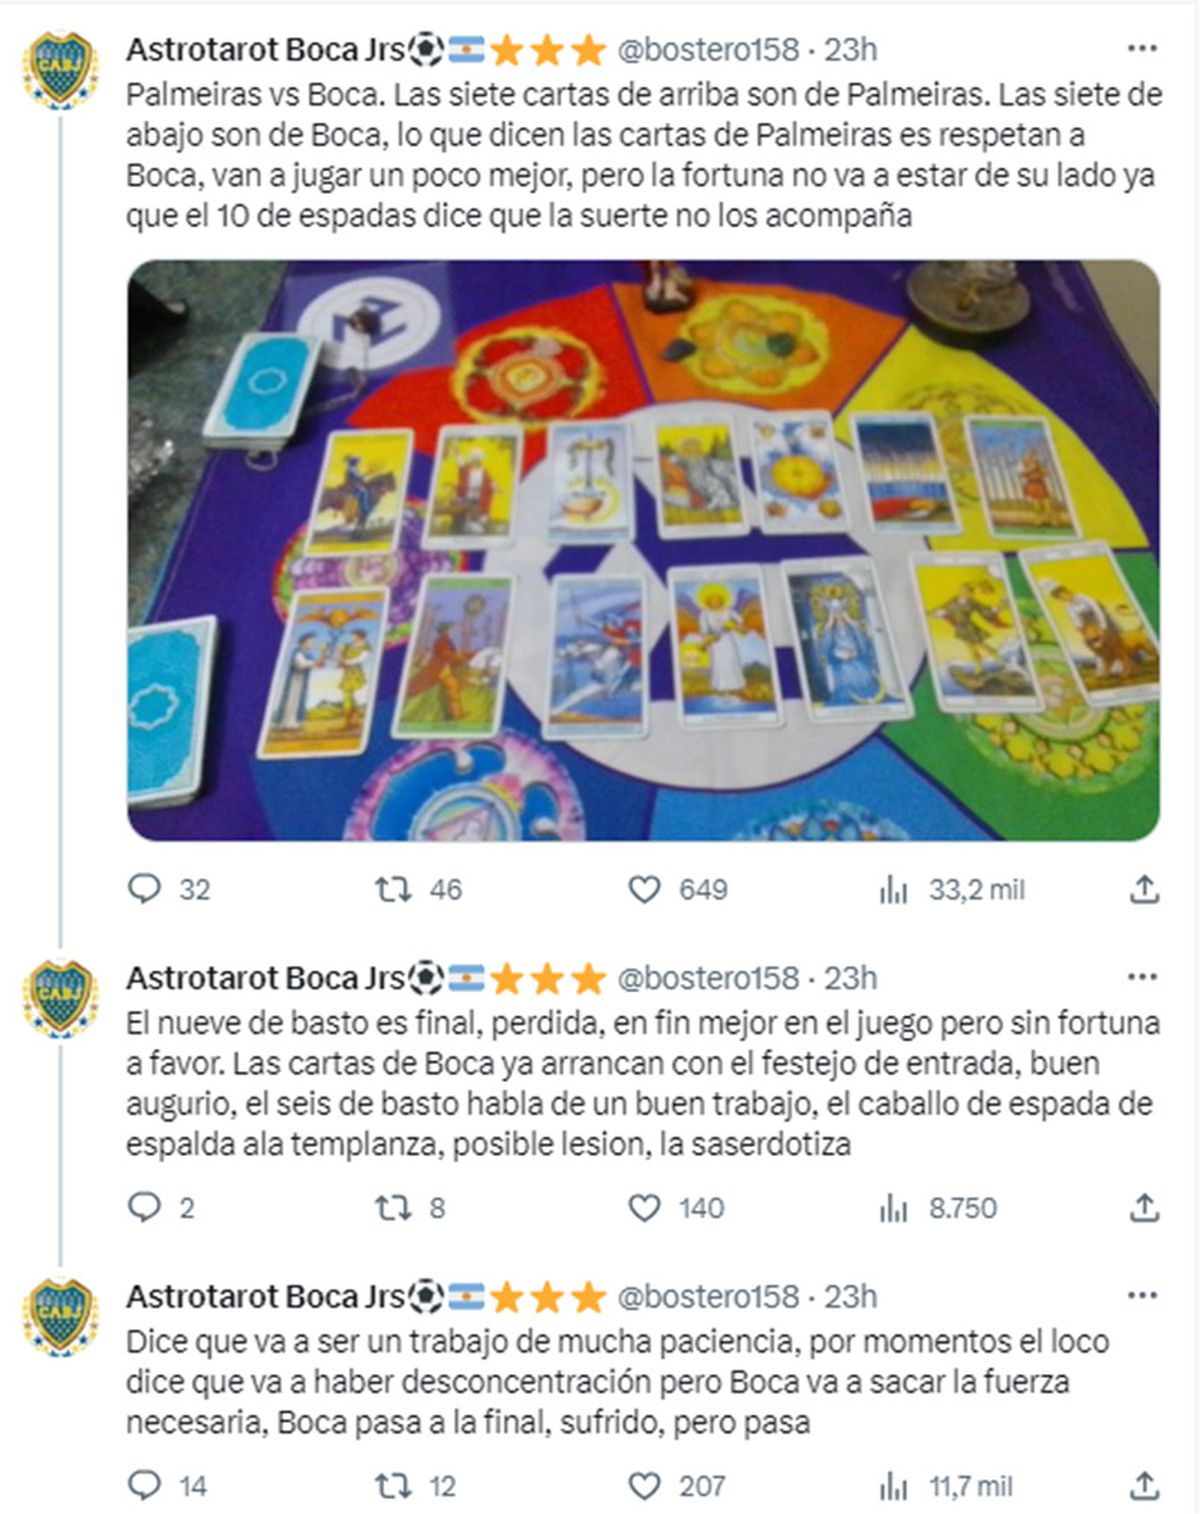The image size is (1200, 1514).
Task: Open more options on the third tweet
Action: click(1142, 1296)
